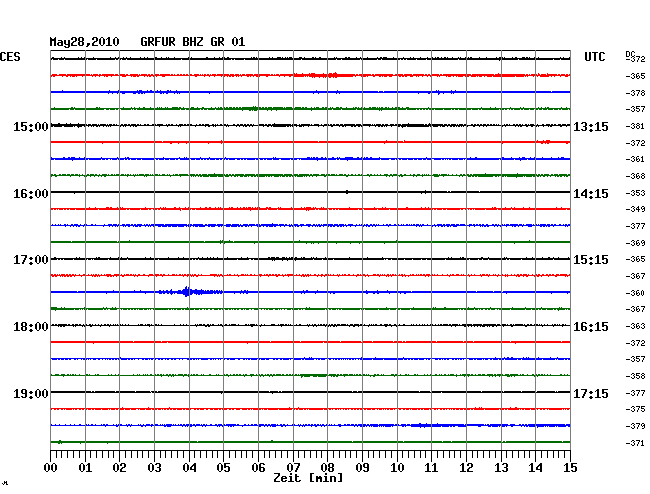
Task: Select minute tick label 03
Action: (154, 468)
